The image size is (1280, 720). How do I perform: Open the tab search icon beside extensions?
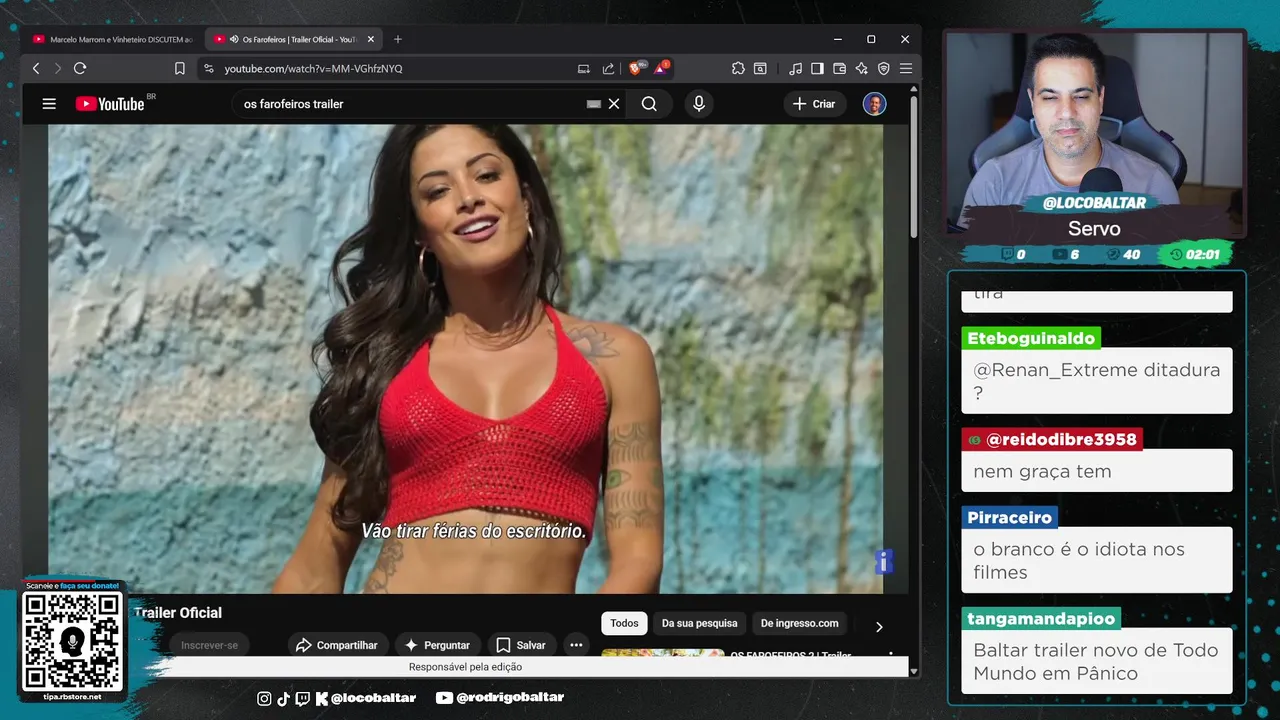click(760, 68)
